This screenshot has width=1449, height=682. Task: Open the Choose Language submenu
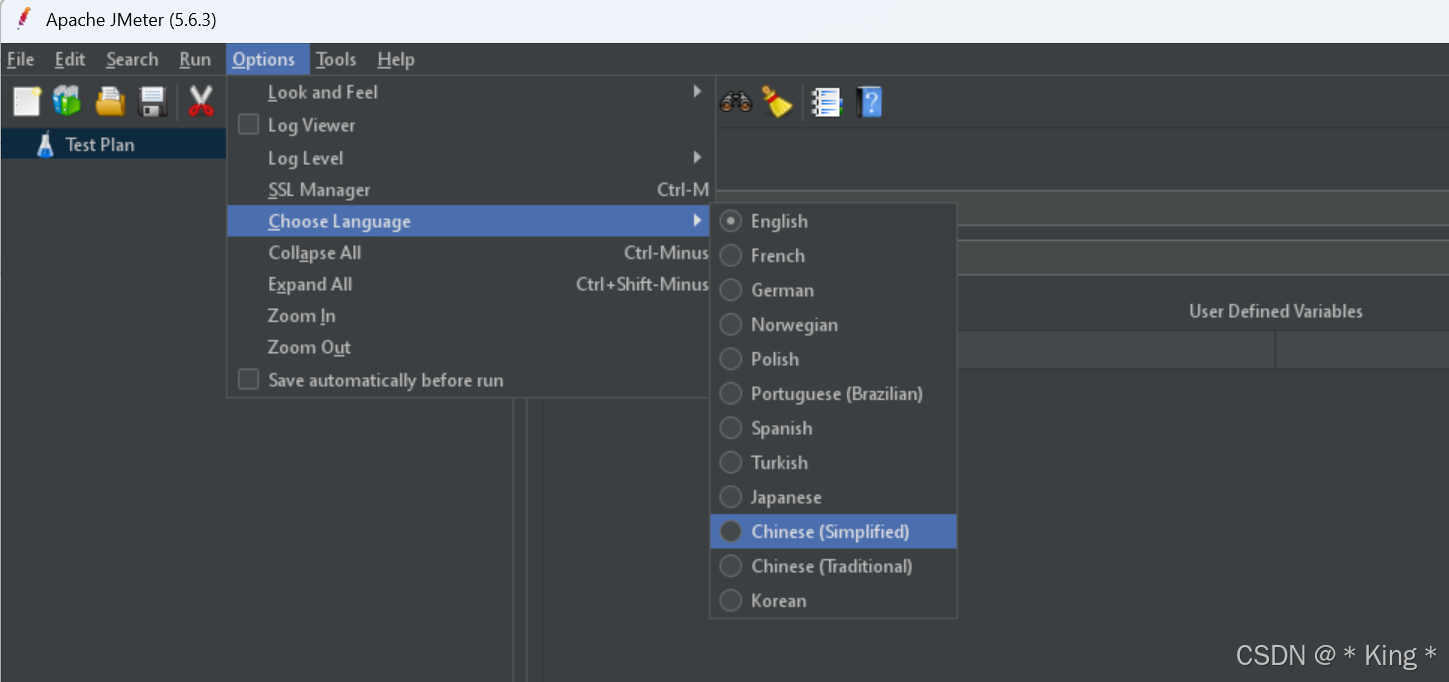(x=469, y=221)
